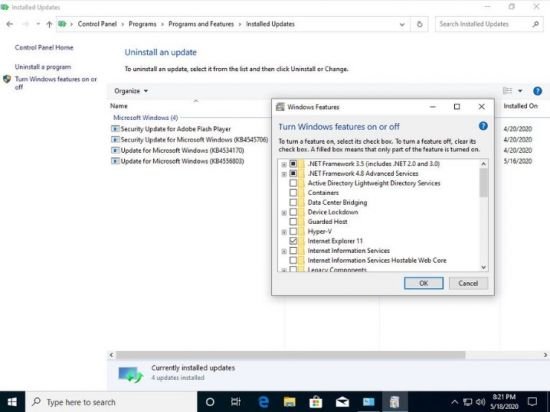
Task: Enable the Containers feature checkbox
Action: pyautogui.click(x=293, y=193)
